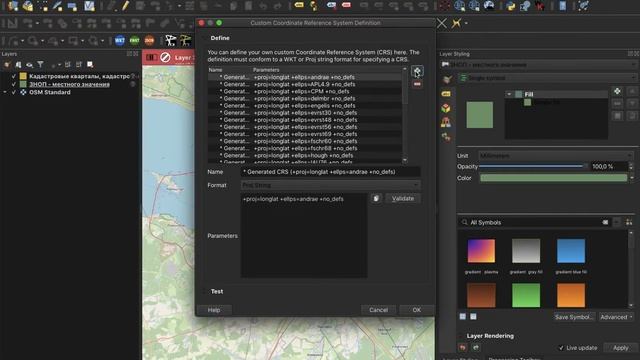Click the WKT round blue plugin icon
Image resolution: width=640 pixels, height=360 pixels.
tap(120, 40)
